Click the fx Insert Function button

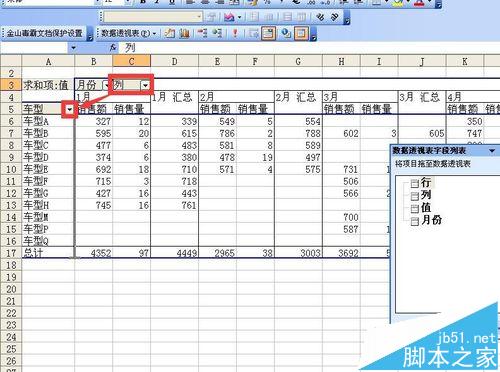tap(113, 48)
